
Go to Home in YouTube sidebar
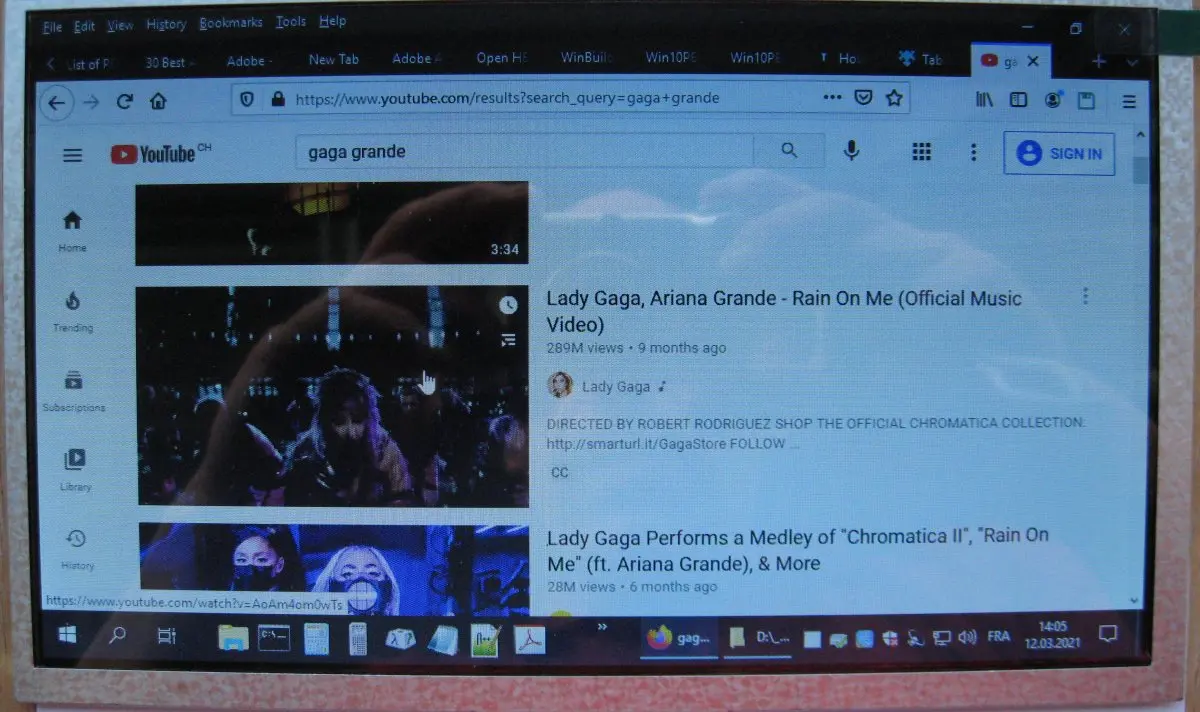(x=72, y=231)
